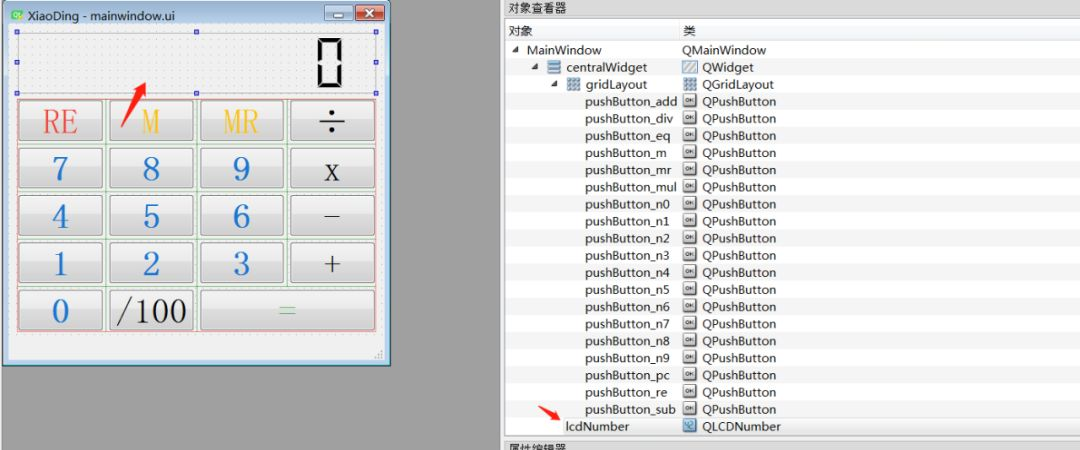Image resolution: width=1080 pixels, height=450 pixels.
Task: Click the QGridLayout class icon
Action: [x=689, y=84]
